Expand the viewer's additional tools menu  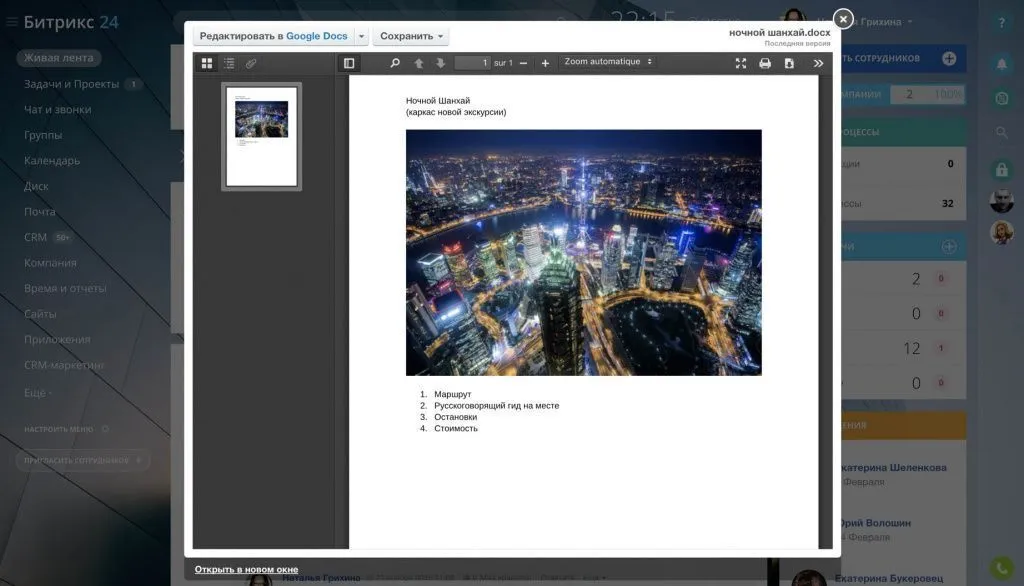coord(818,63)
